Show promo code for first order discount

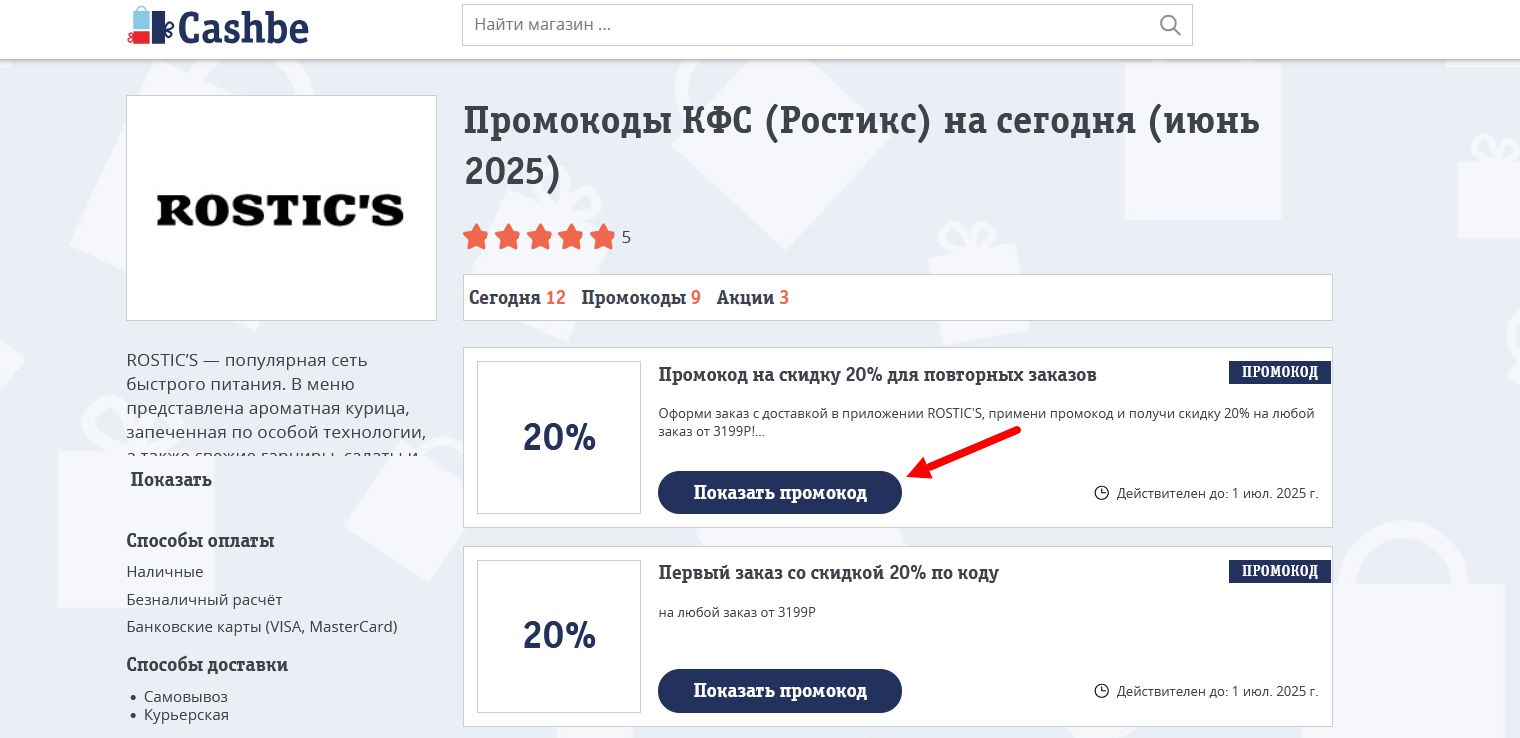pos(780,691)
